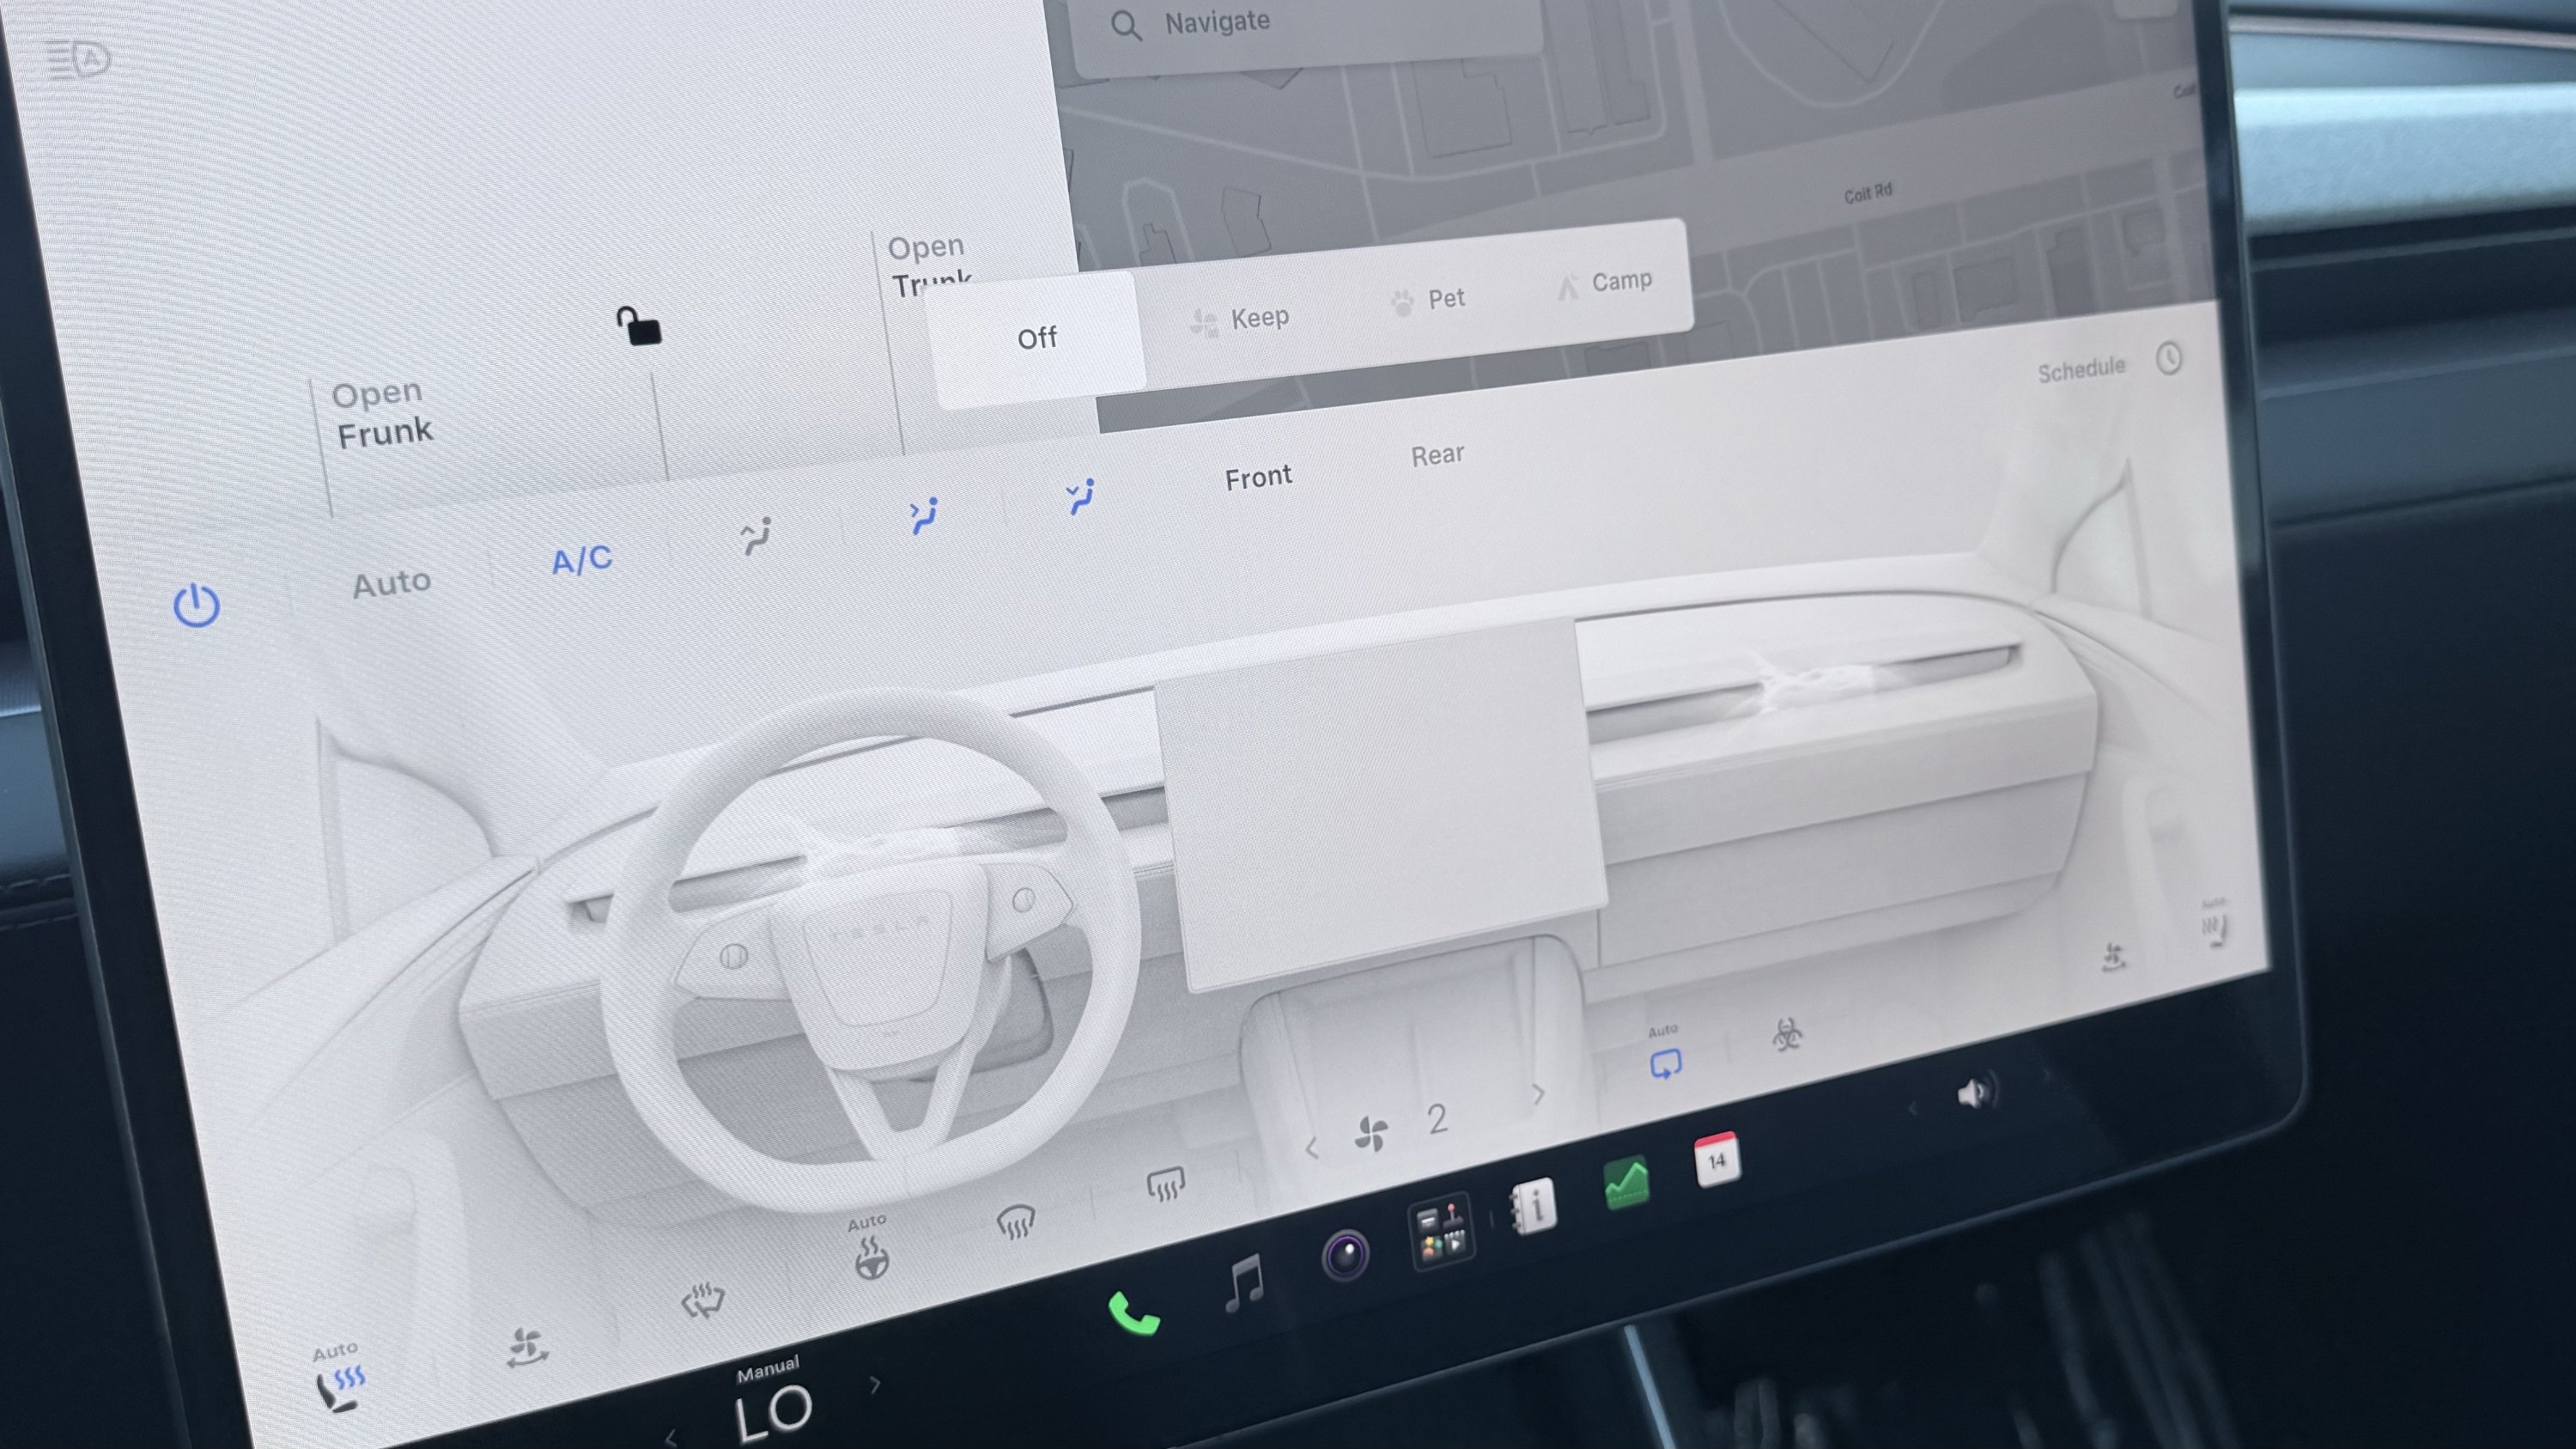Tap the Manual label above temperature
The width and height of the screenshot is (2576, 1449).
coord(768,1369)
